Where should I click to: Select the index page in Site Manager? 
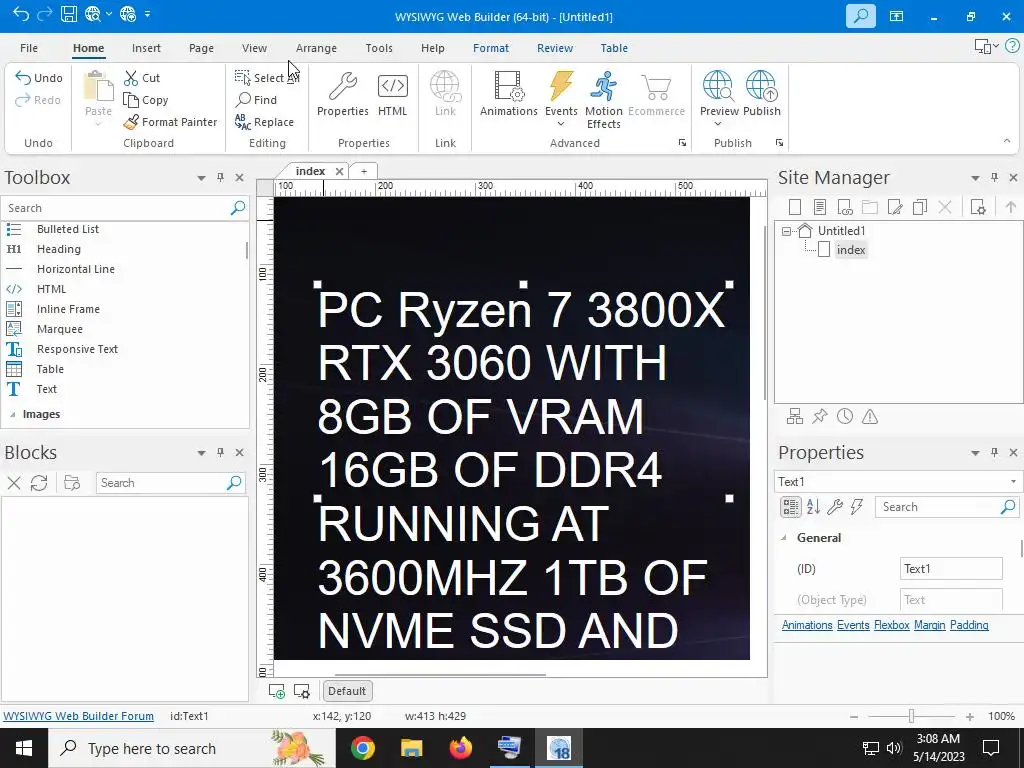click(x=850, y=250)
